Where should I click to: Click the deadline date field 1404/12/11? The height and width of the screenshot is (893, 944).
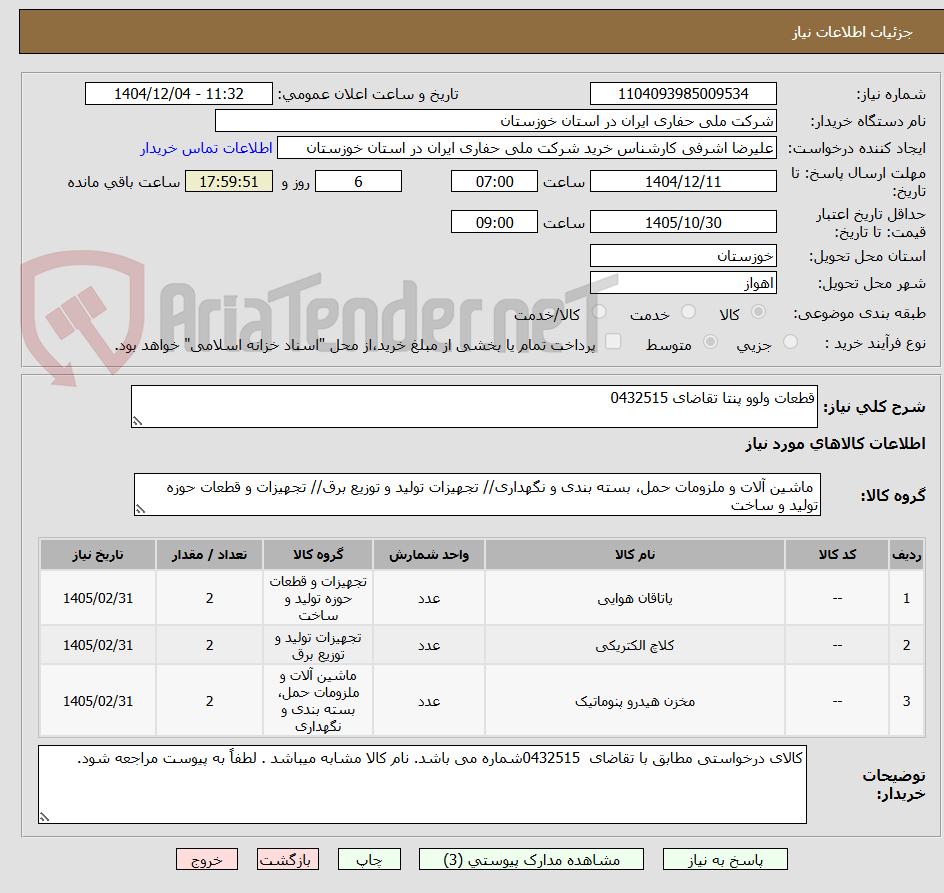click(x=683, y=181)
